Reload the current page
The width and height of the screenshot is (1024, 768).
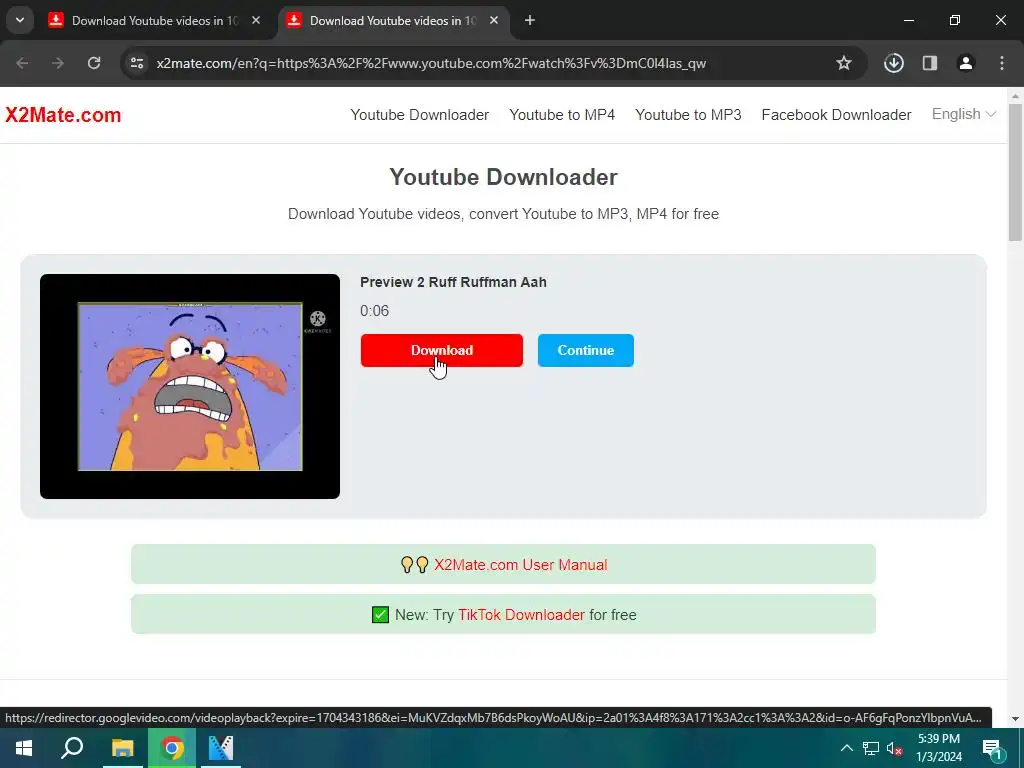(94, 63)
